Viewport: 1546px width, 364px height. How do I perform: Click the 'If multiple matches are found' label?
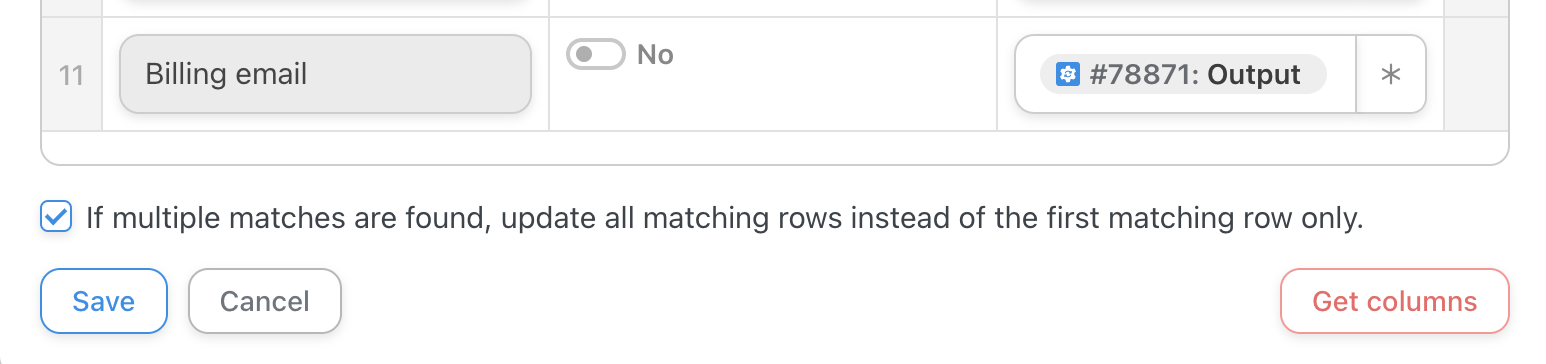[x=725, y=218]
